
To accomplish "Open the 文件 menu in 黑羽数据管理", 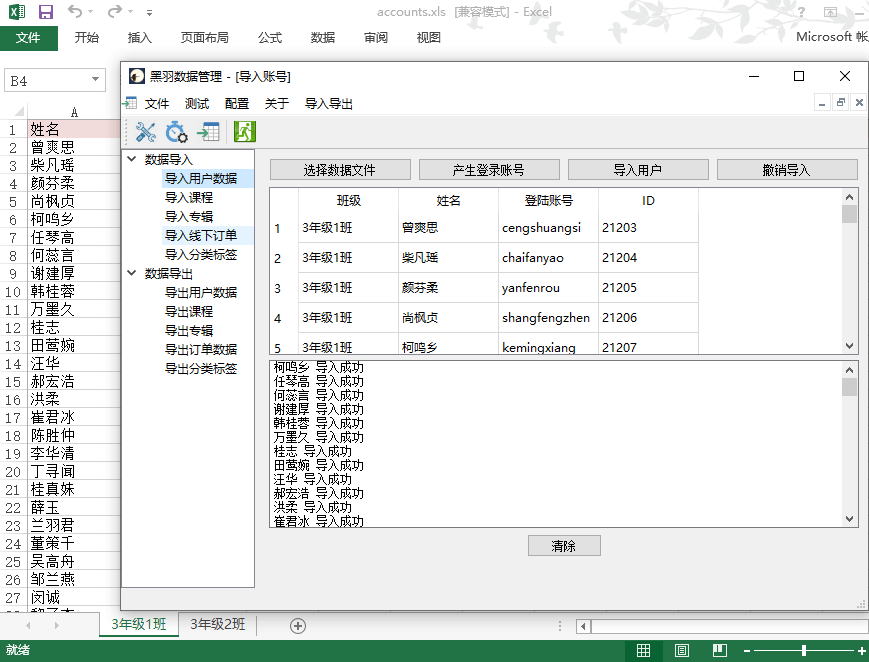I will (x=157, y=104).
